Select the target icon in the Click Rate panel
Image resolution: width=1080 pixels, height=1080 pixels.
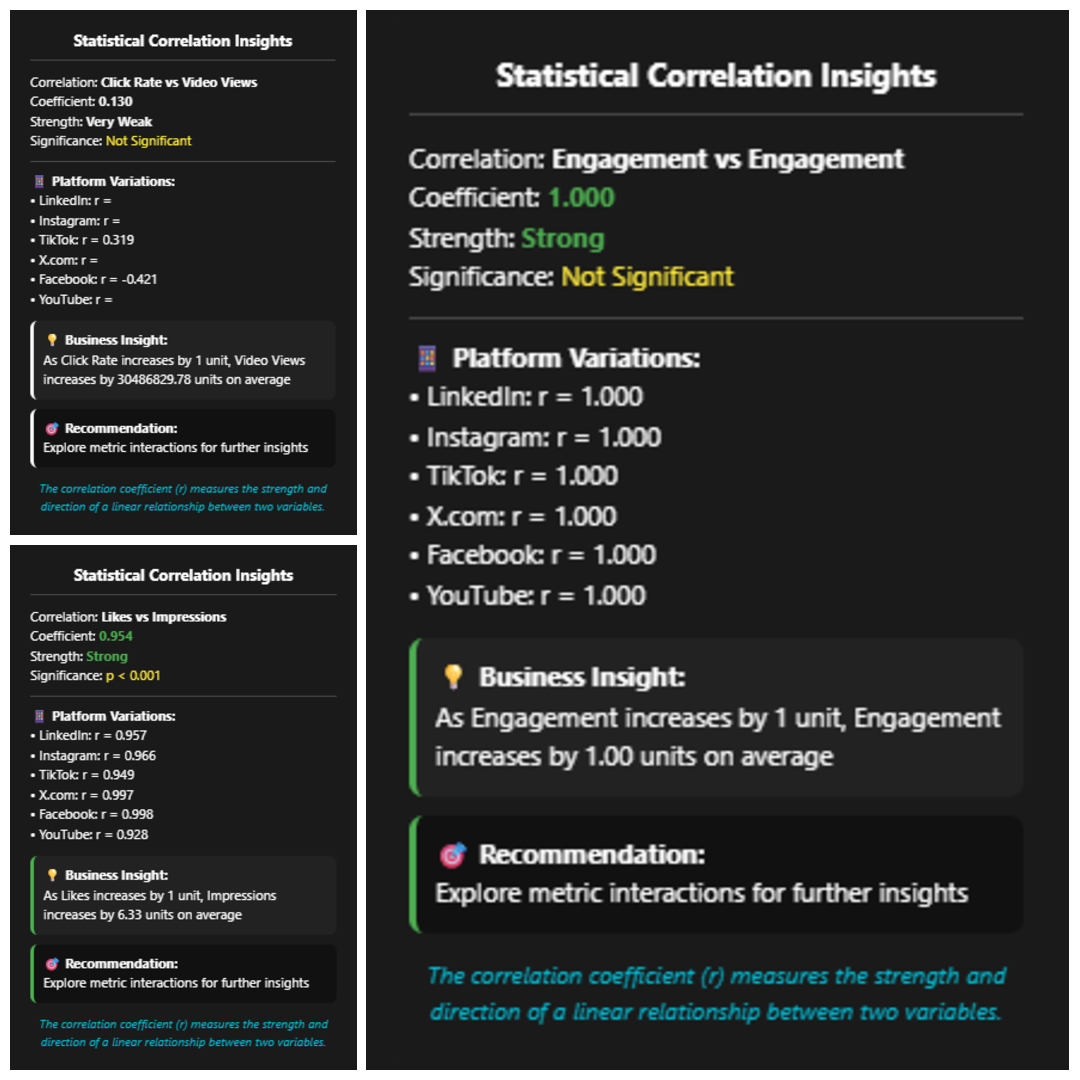coord(51,428)
